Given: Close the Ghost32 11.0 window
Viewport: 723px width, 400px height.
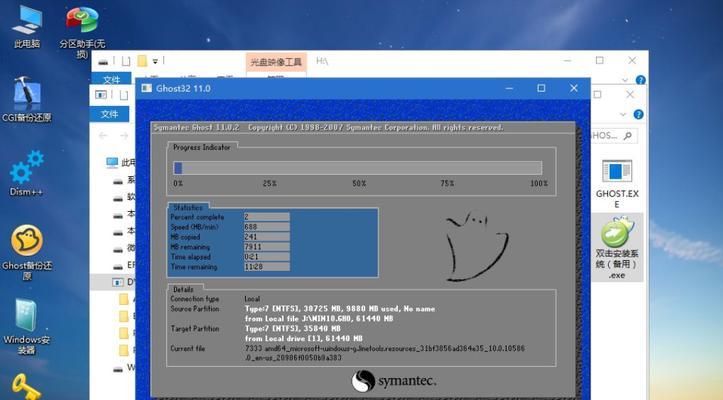Looking at the screenshot, I should coord(574,88).
